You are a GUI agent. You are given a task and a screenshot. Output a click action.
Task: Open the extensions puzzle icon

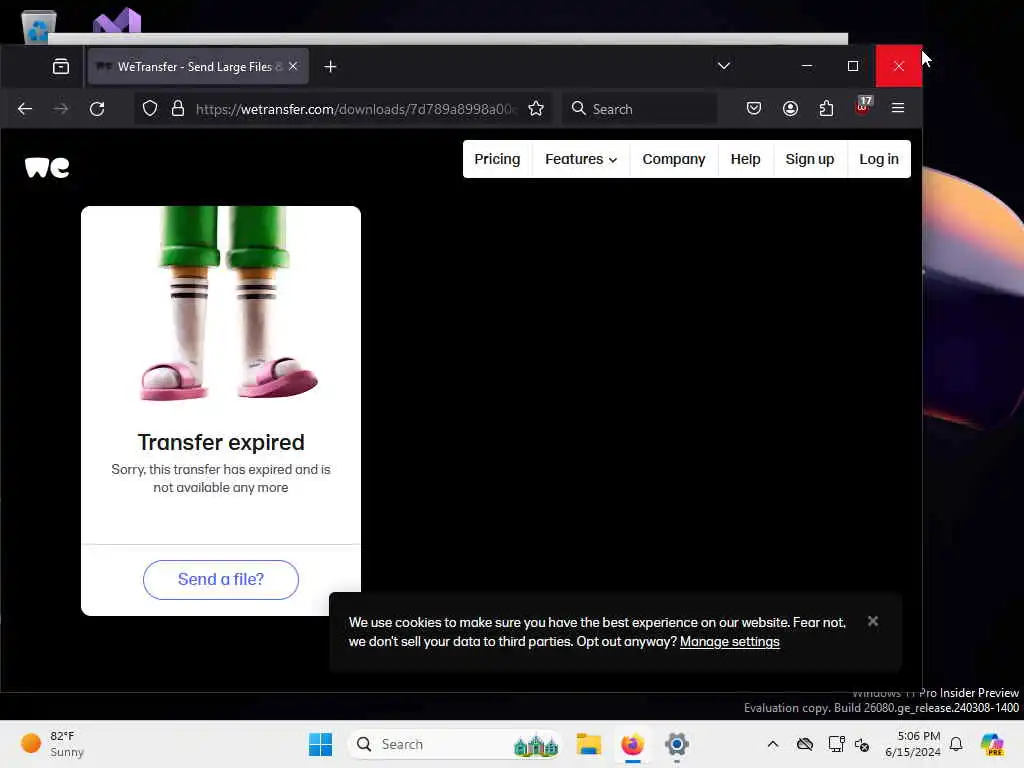pyautogui.click(x=826, y=108)
